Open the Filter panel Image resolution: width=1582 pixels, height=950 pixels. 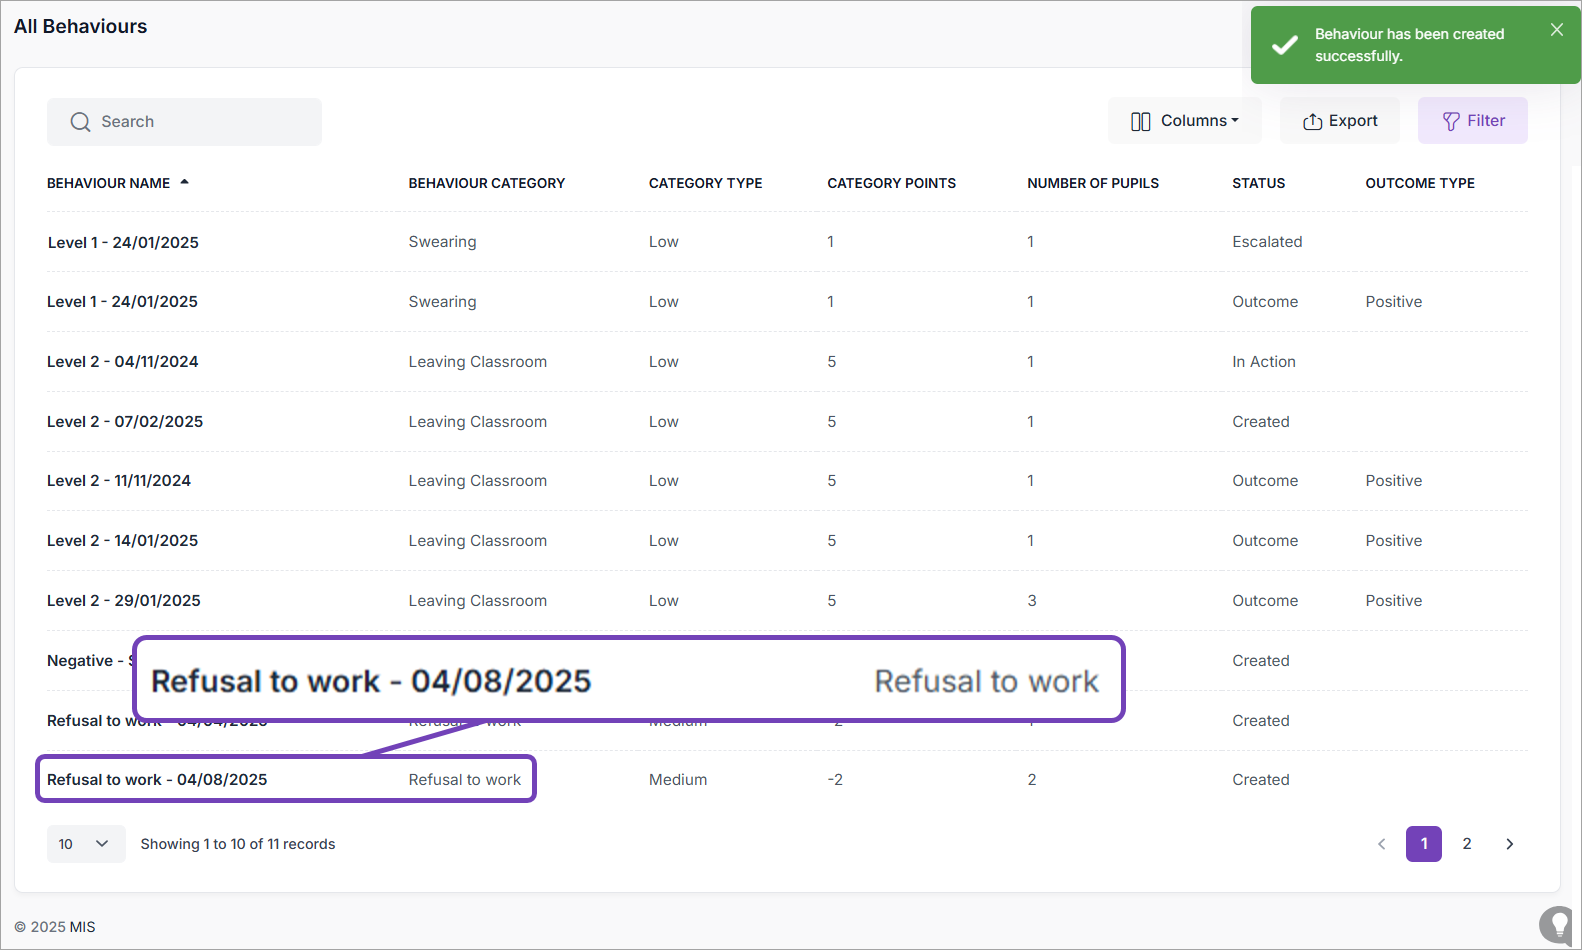pyautogui.click(x=1472, y=121)
